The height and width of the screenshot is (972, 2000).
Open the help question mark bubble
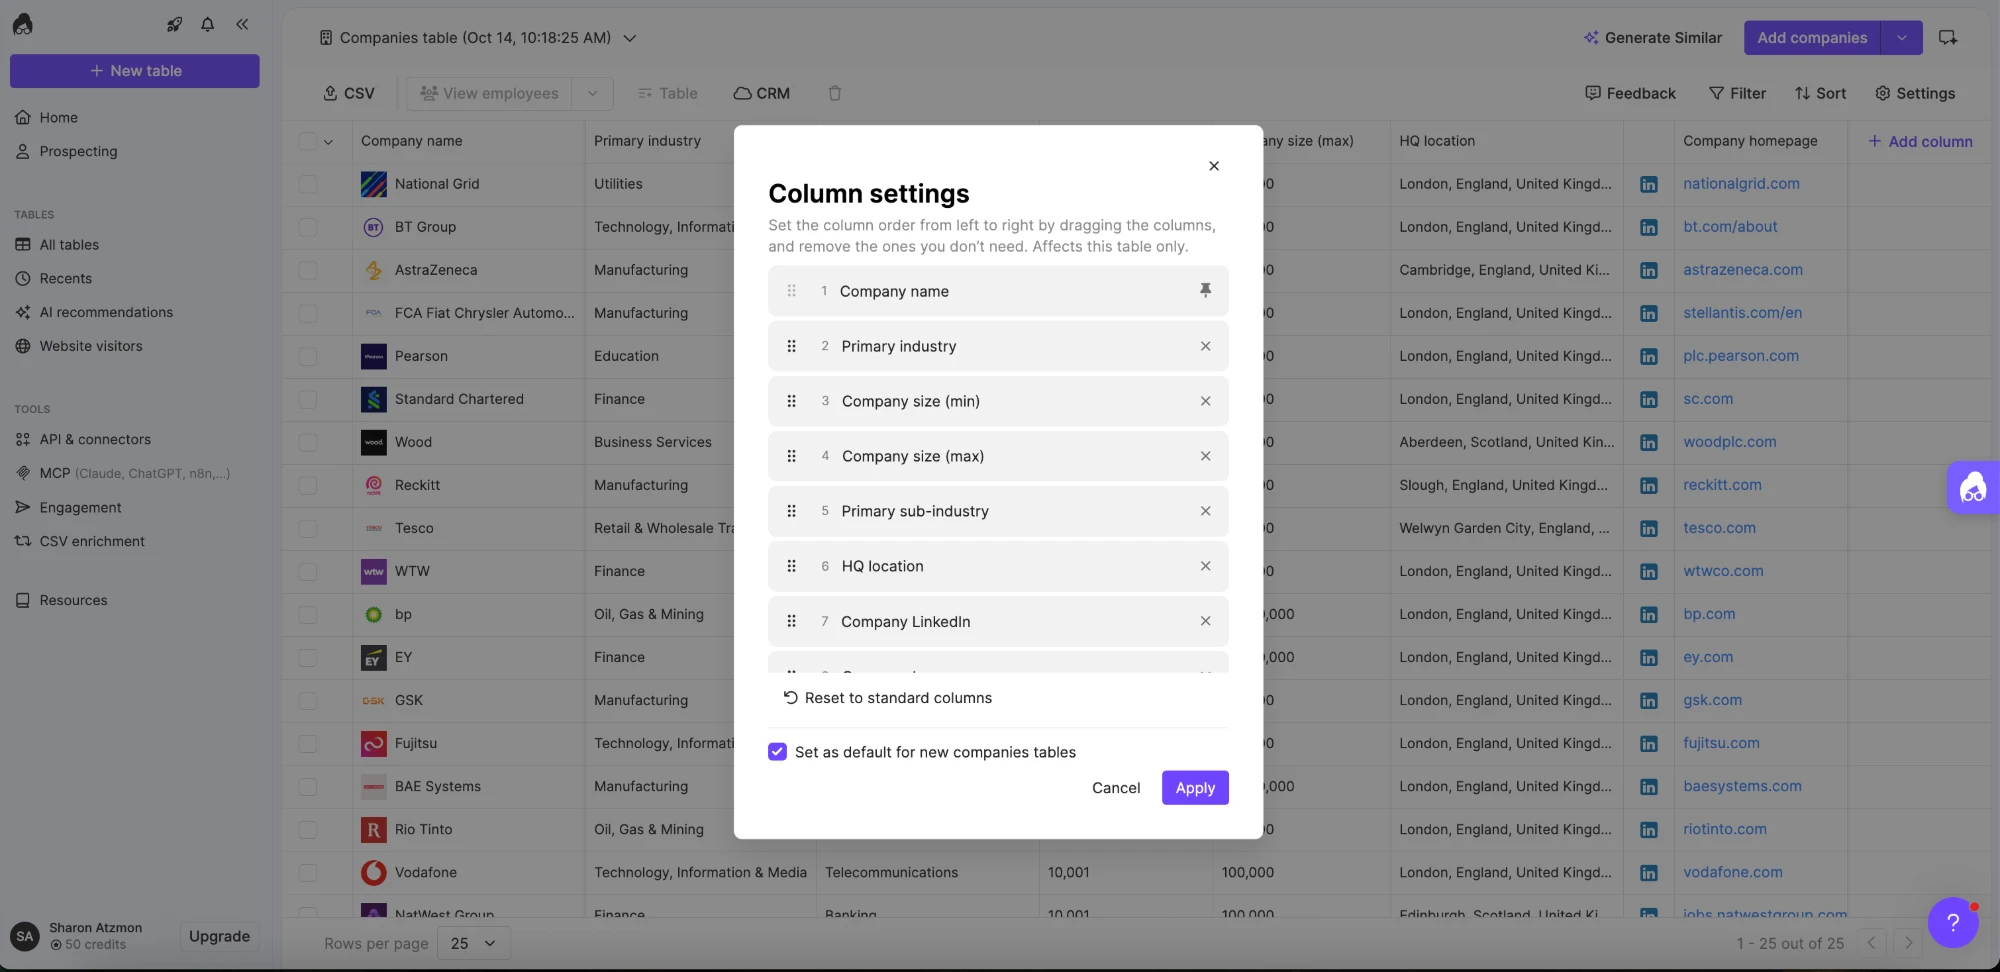click(x=1953, y=922)
